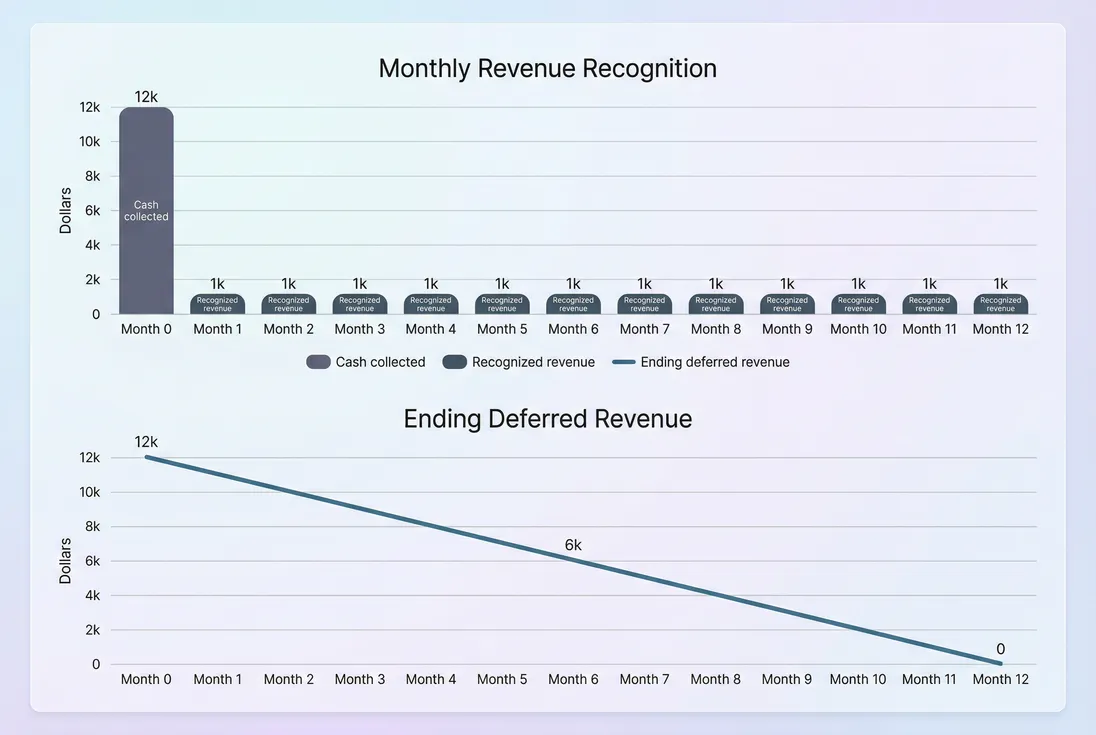Click the Cash collected legend swatch
The image size is (1096, 735).
tap(318, 361)
